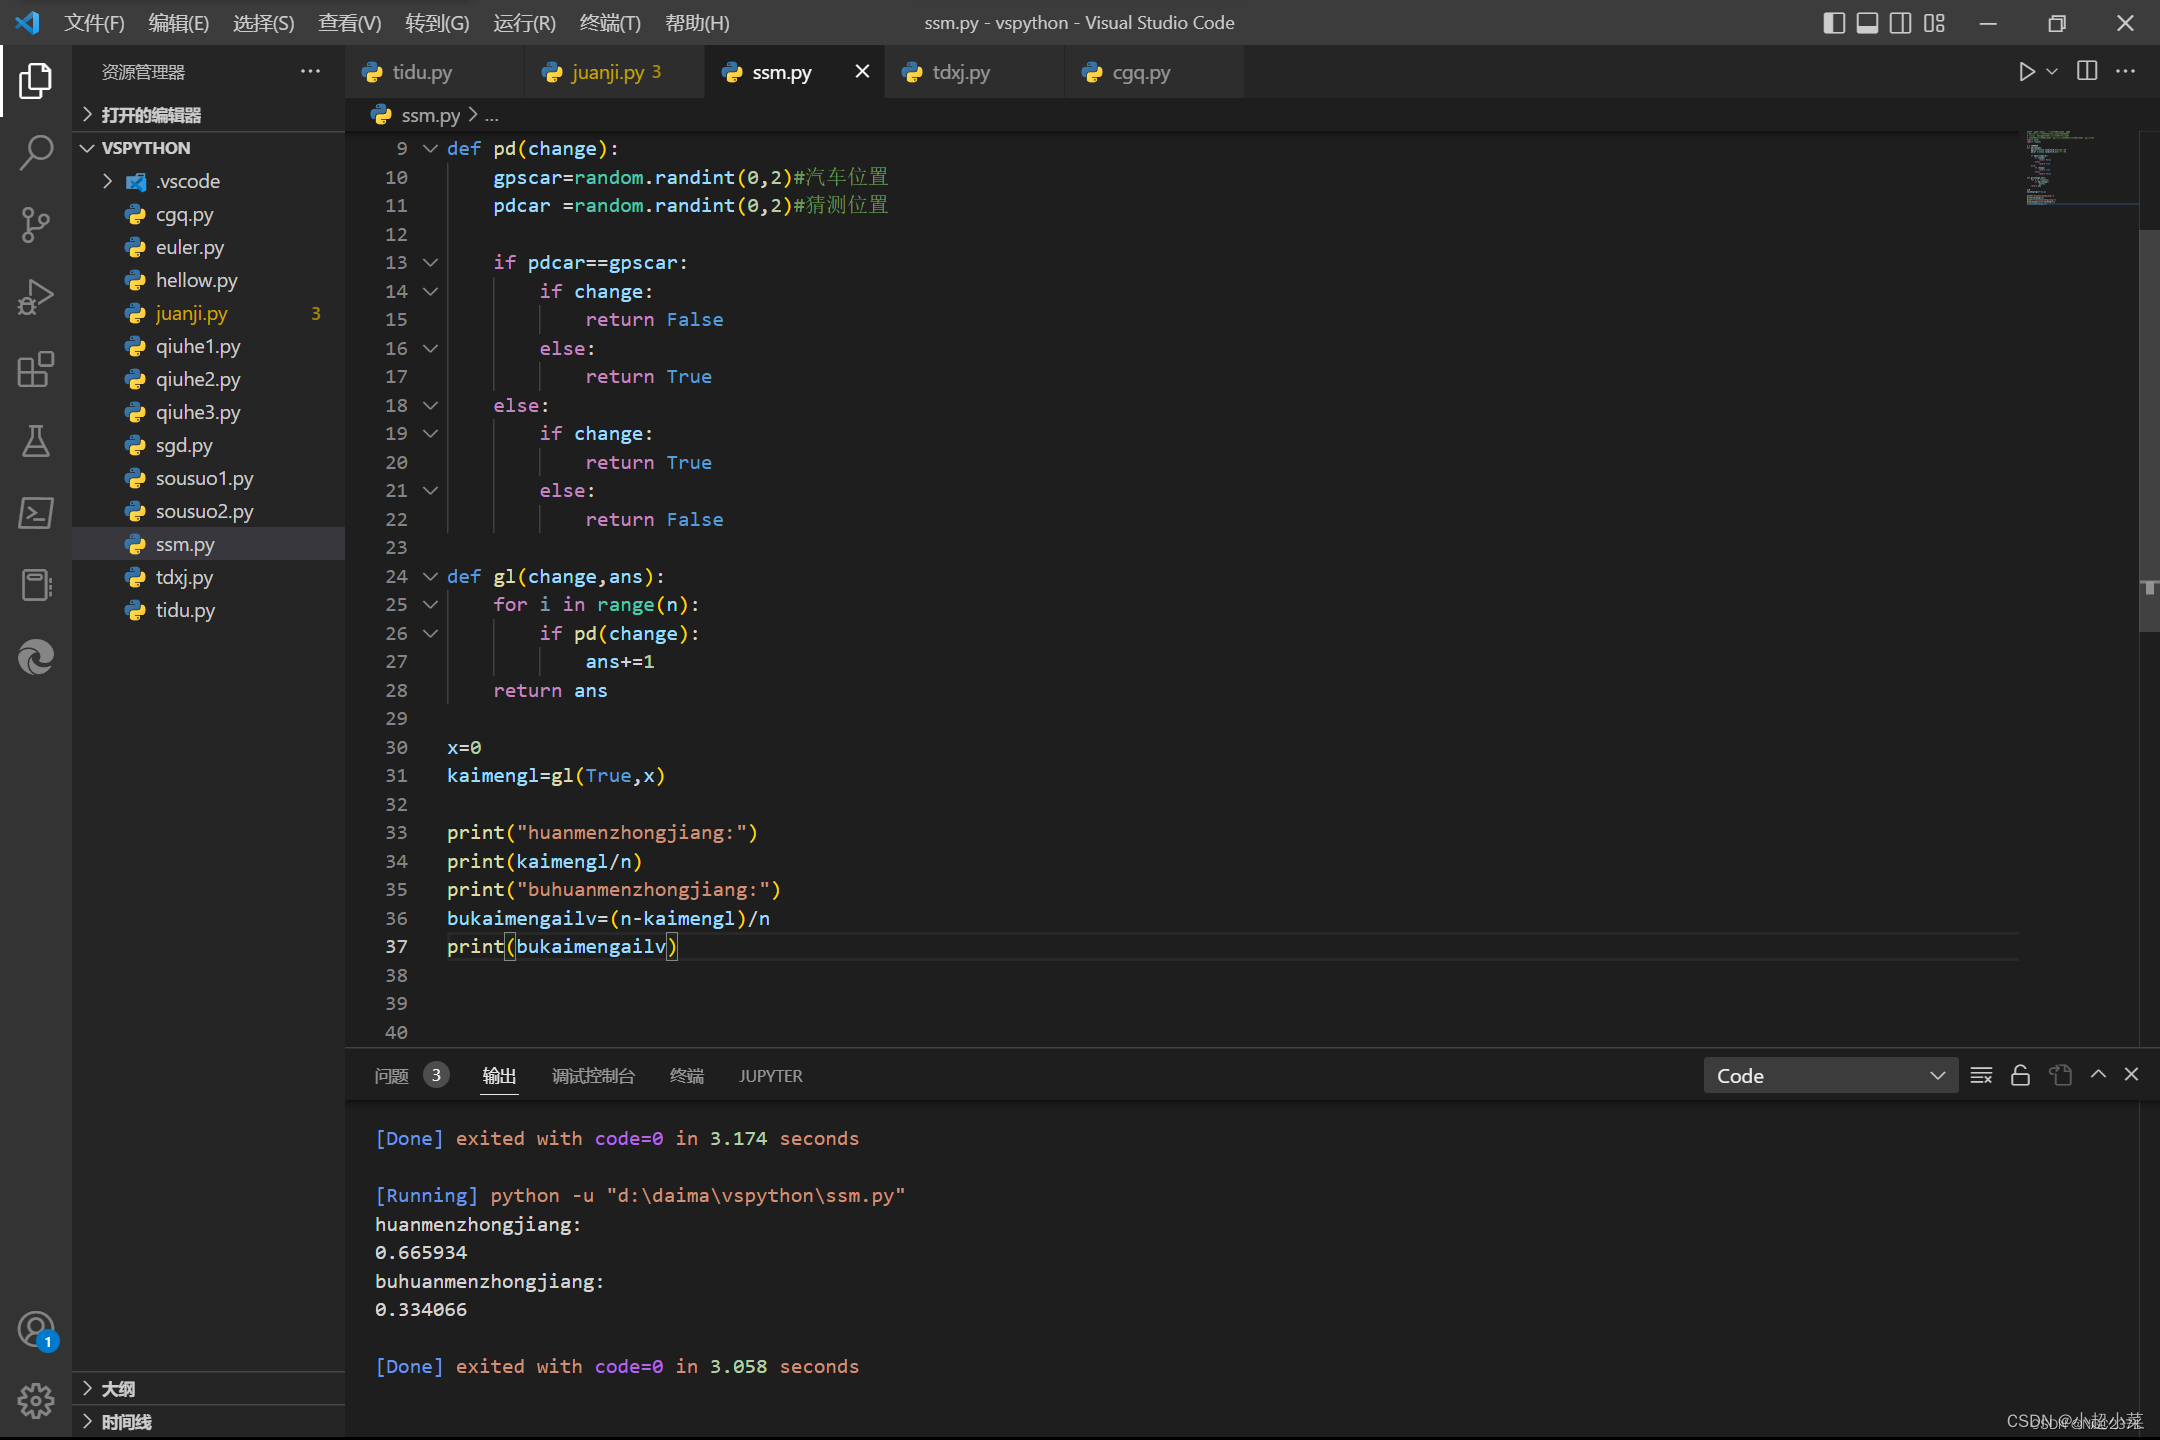The image size is (2160, 1440).
Task: Click ssm.py in the breadcrumb bar
Action: pos(430,115)
